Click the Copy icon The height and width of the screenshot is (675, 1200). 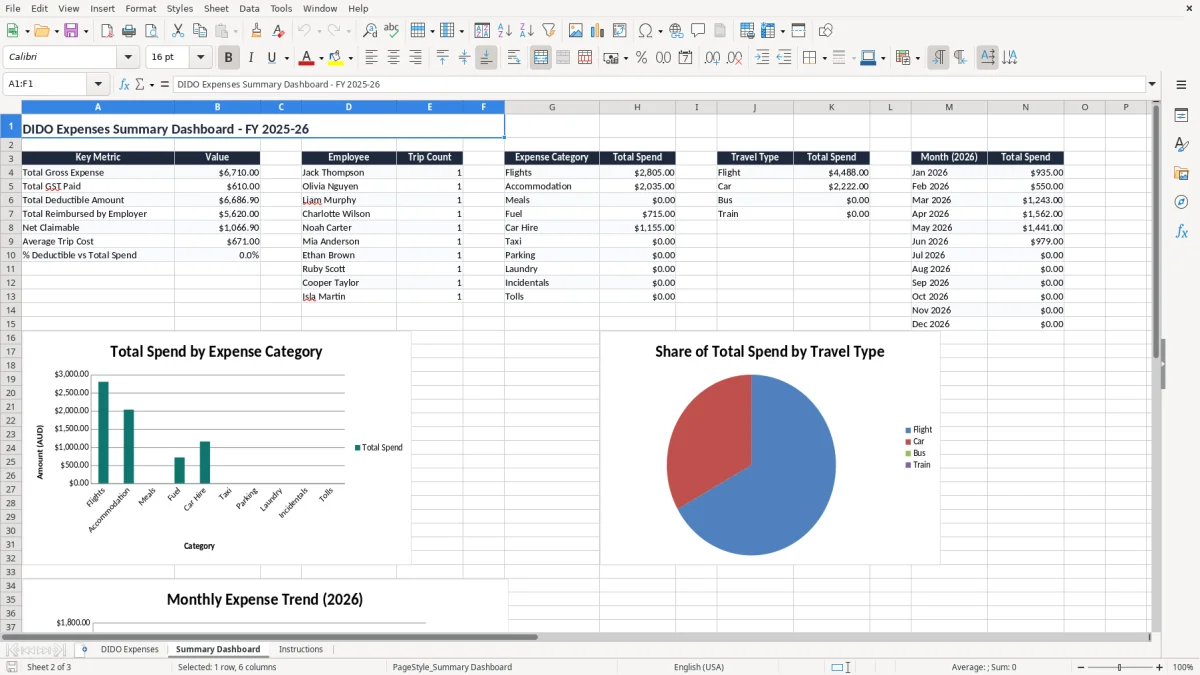click(x=200, y=31)
